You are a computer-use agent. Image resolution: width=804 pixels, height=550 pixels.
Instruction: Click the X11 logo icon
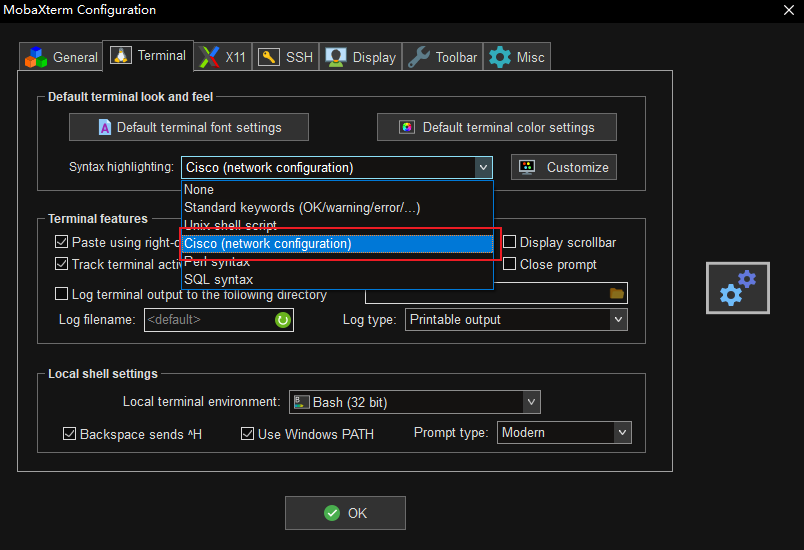[x=209, y=57]
